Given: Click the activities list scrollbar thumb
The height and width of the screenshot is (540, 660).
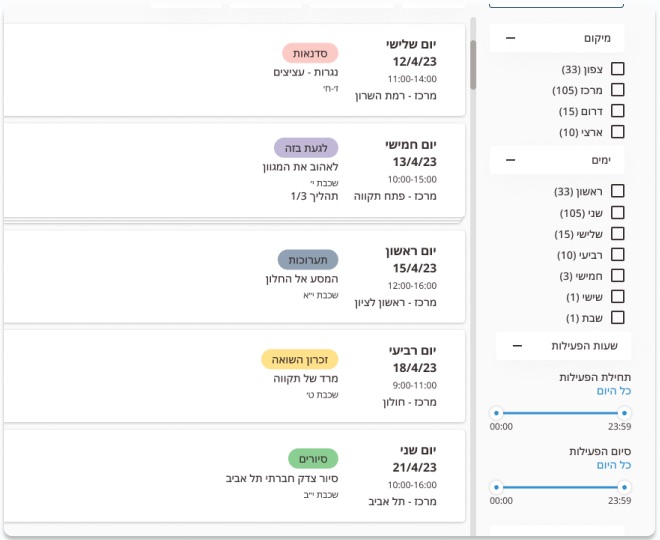Looking at the screenshot, I should click(x=473, y=65).
